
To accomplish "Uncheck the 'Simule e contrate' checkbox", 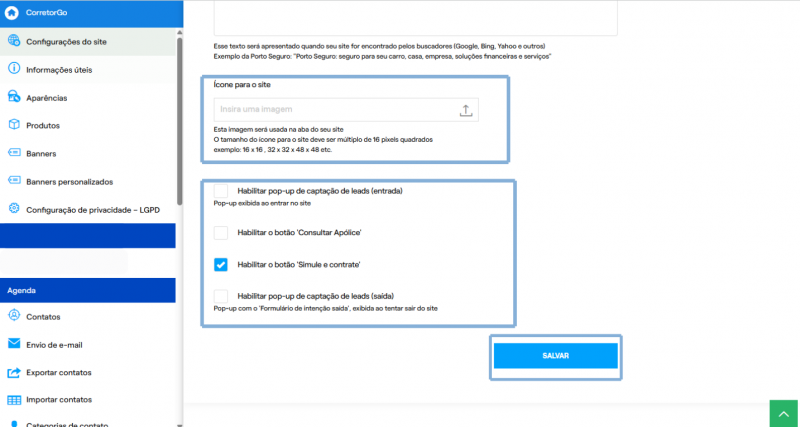I will tap(220, 264).
